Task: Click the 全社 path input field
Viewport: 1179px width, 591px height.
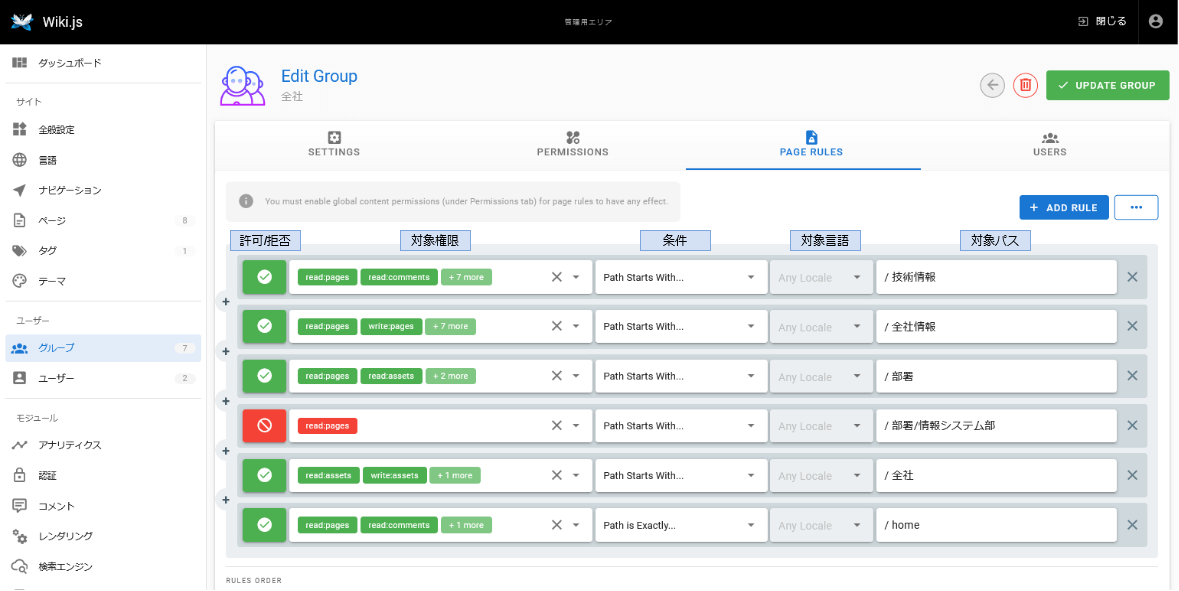Action: 995,476
